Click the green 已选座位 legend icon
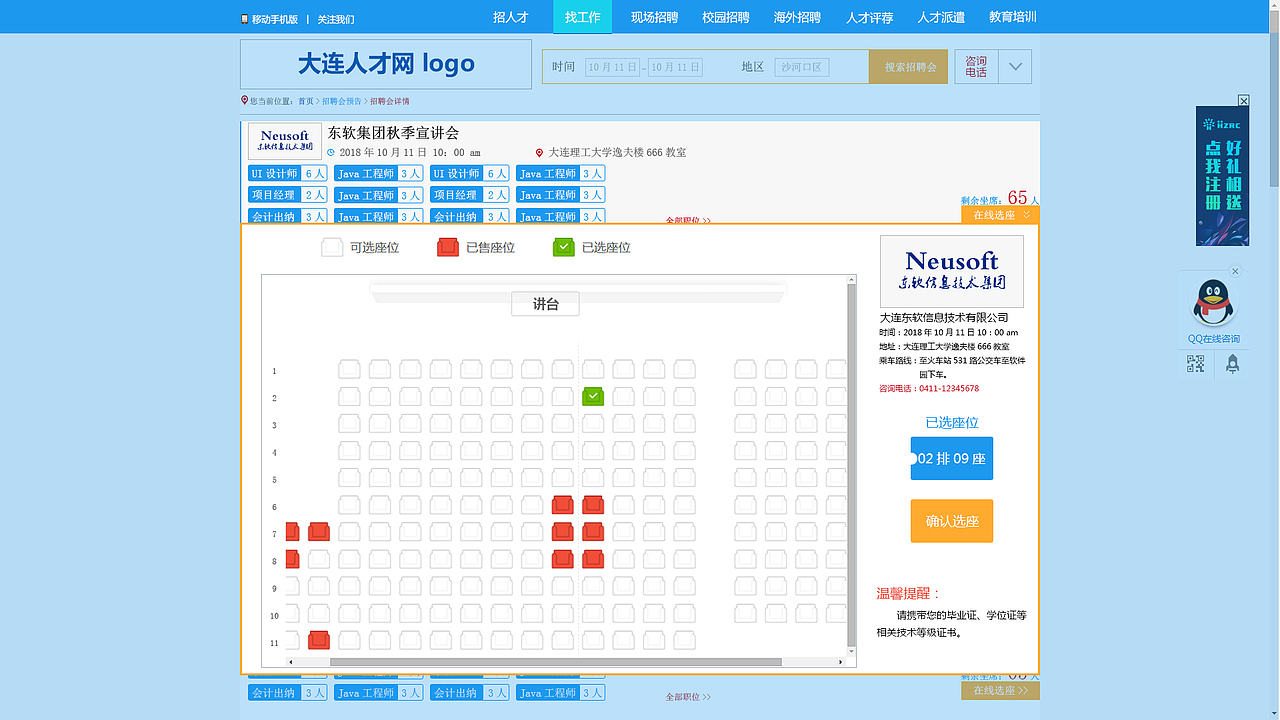This screenshot has width=1280, height=720. [x=564, y=247]
